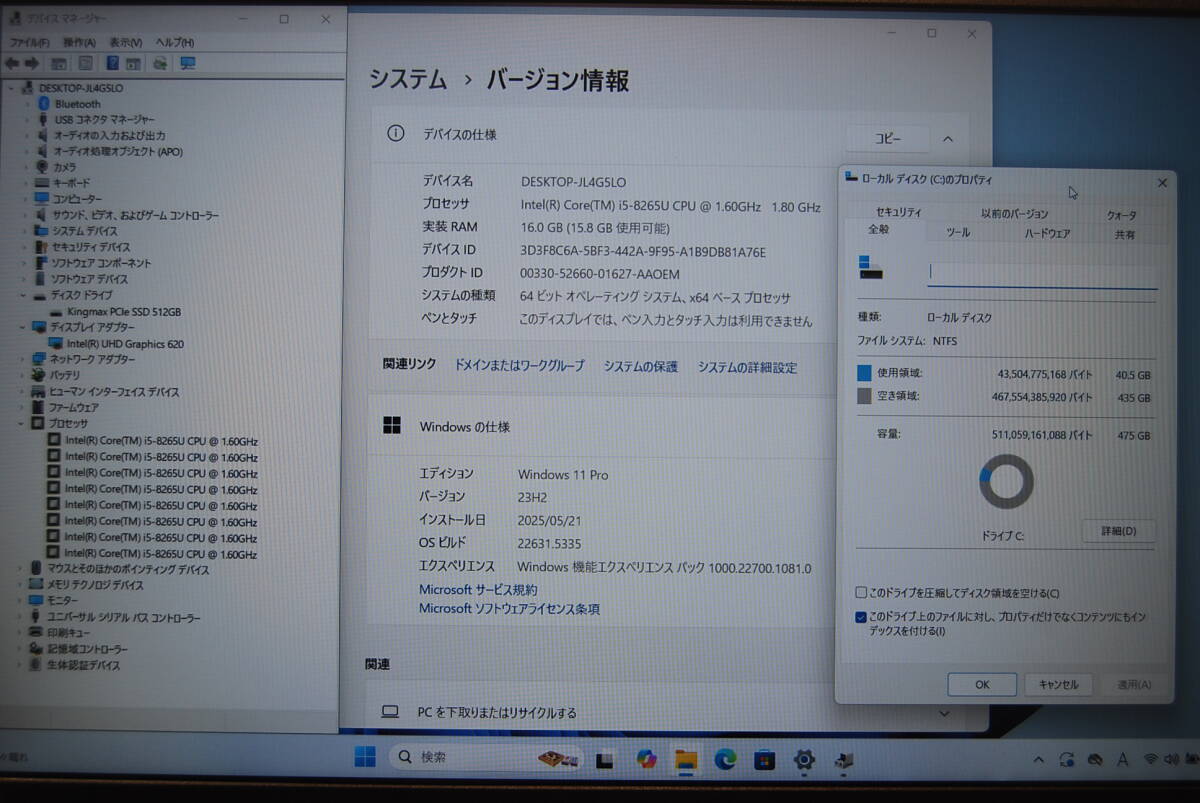Click the 詳細(D) button
Screen dimensions: 1200x803
[1118, 531]
